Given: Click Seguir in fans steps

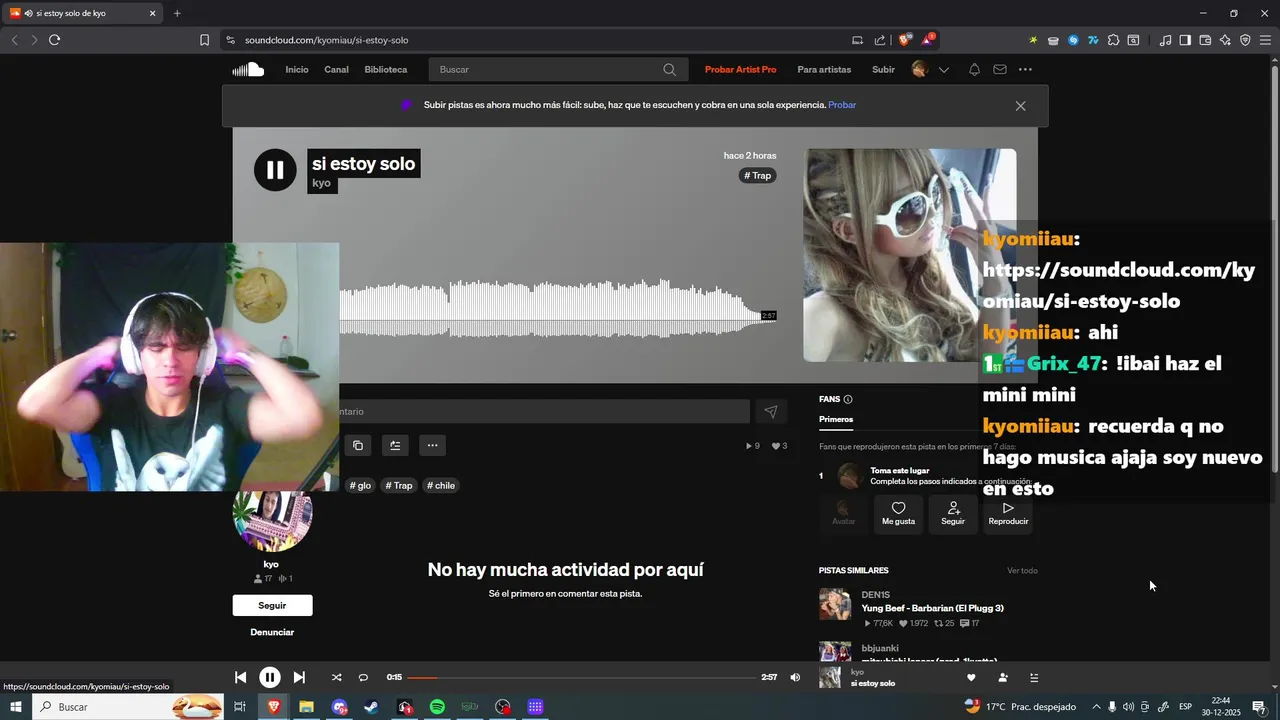Looking at the screenshot, I should (x=953, y=514).
